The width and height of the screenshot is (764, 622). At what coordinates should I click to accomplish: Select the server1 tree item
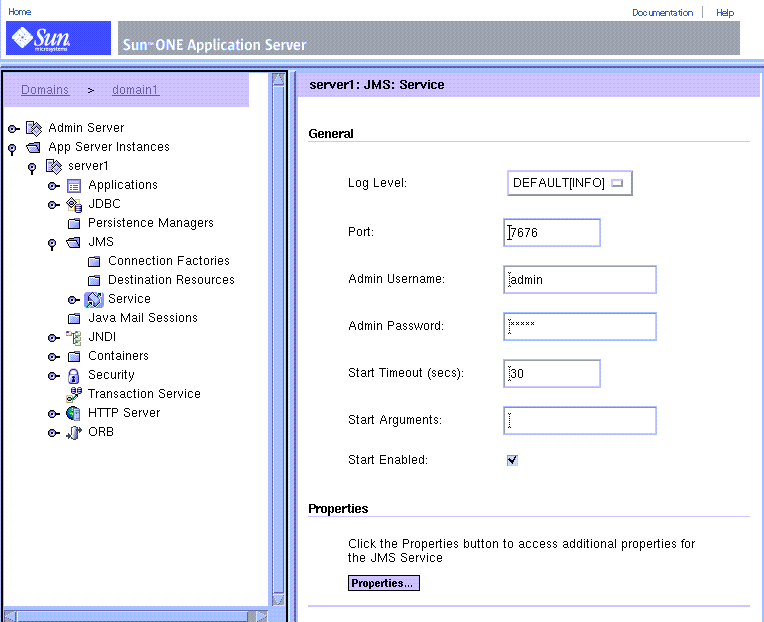[x=88, y=166]
